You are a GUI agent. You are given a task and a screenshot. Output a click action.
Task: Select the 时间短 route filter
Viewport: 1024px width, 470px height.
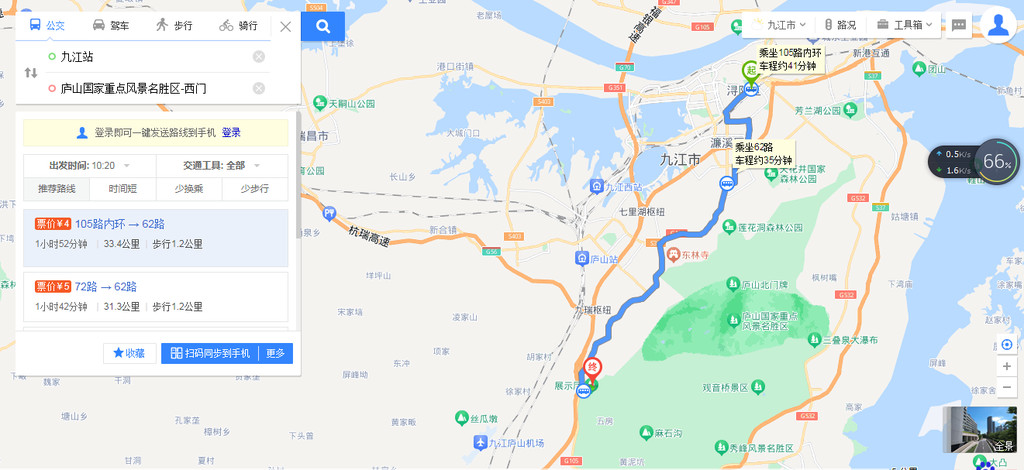123,189
